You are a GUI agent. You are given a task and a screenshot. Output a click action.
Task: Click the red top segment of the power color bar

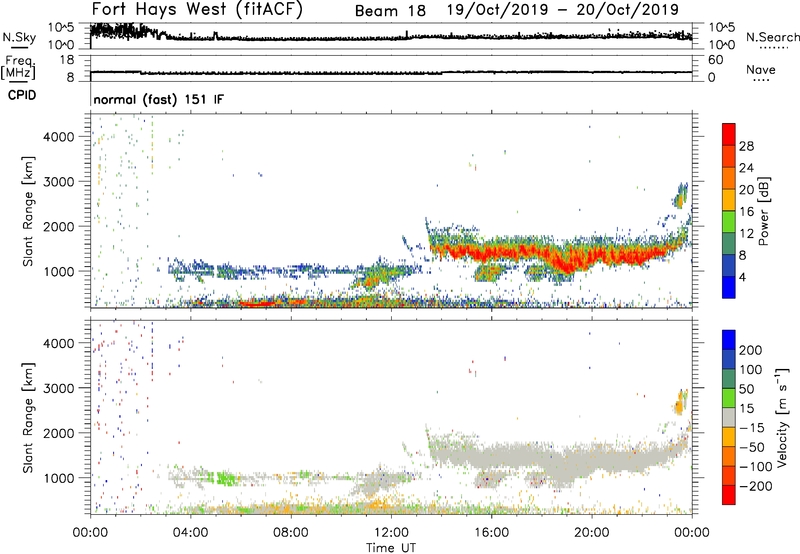(729, 134)
